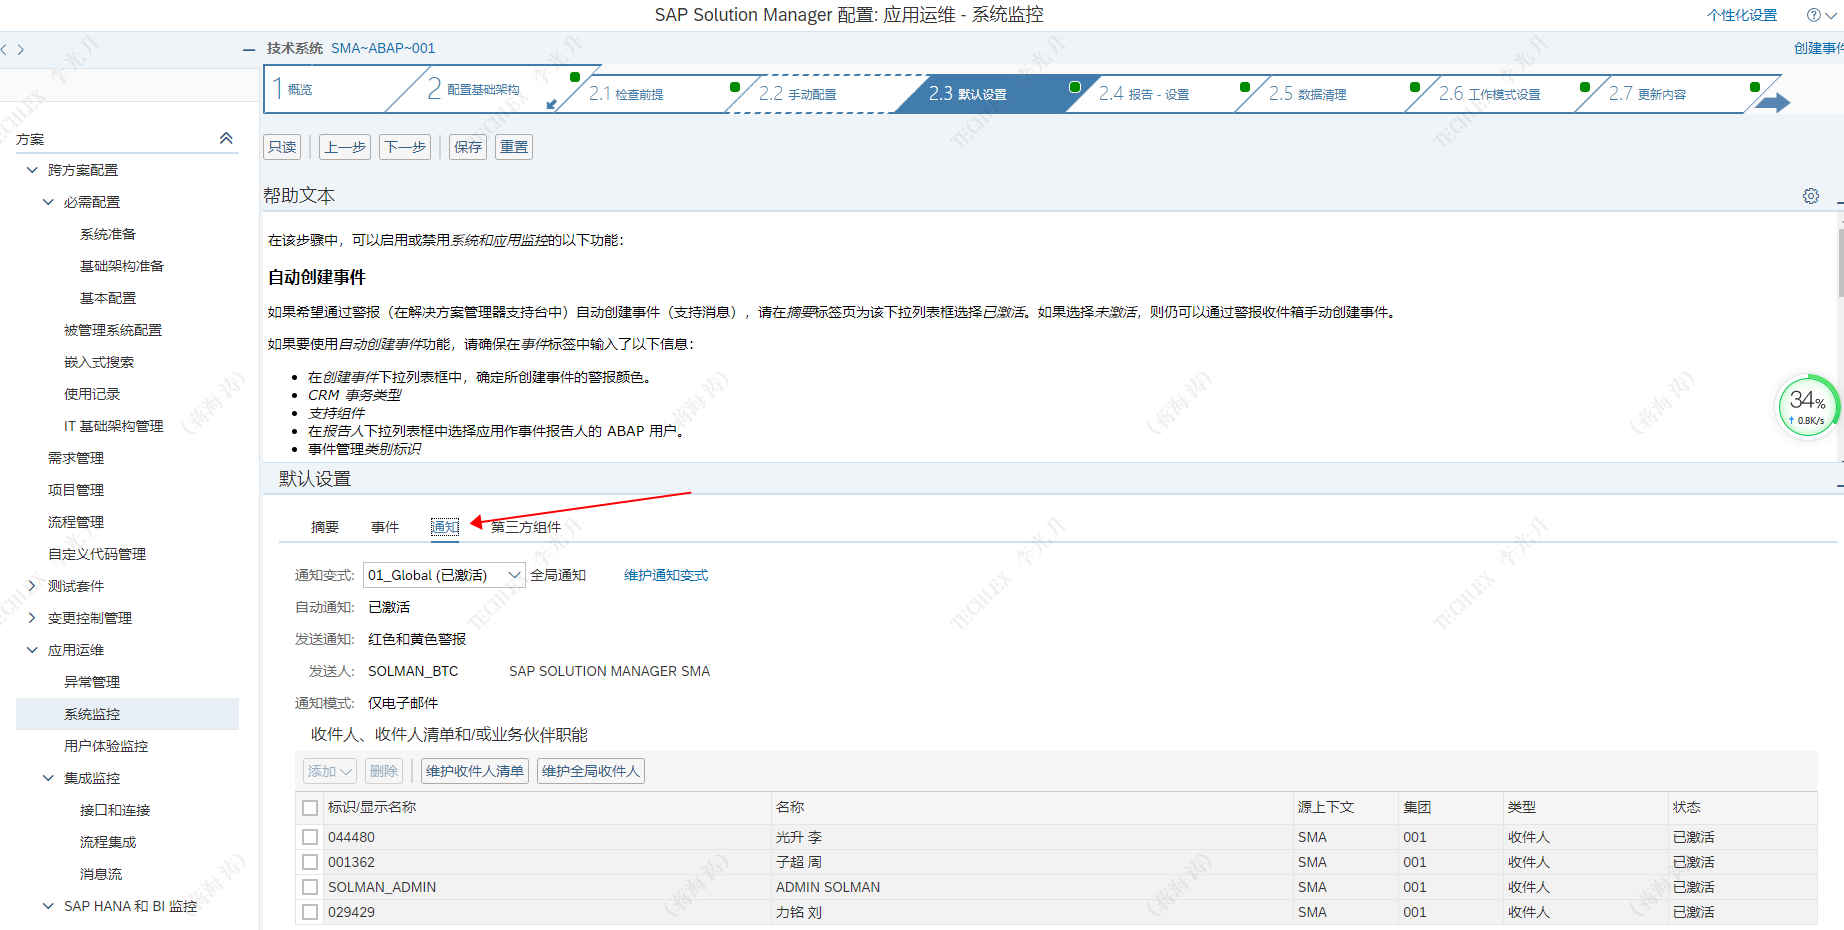
Task: Click the SOLMAN_ADMIN table cell
Action: tap(382, 887)
